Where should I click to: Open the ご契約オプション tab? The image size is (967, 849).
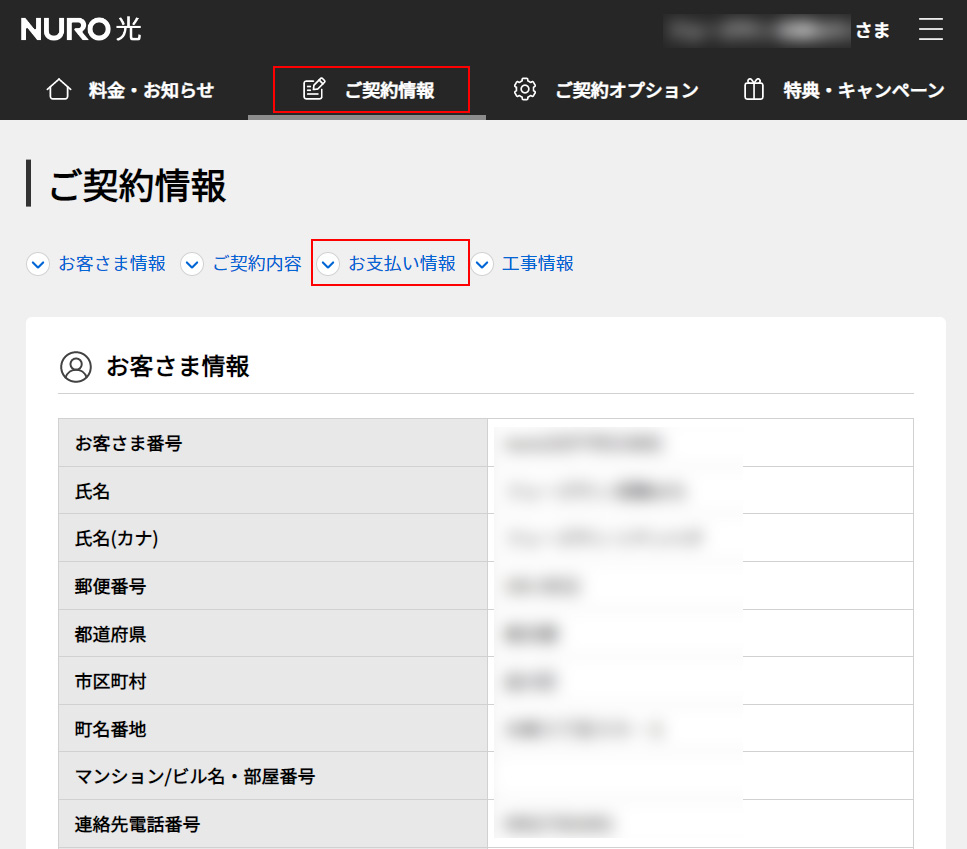[626, 91]
